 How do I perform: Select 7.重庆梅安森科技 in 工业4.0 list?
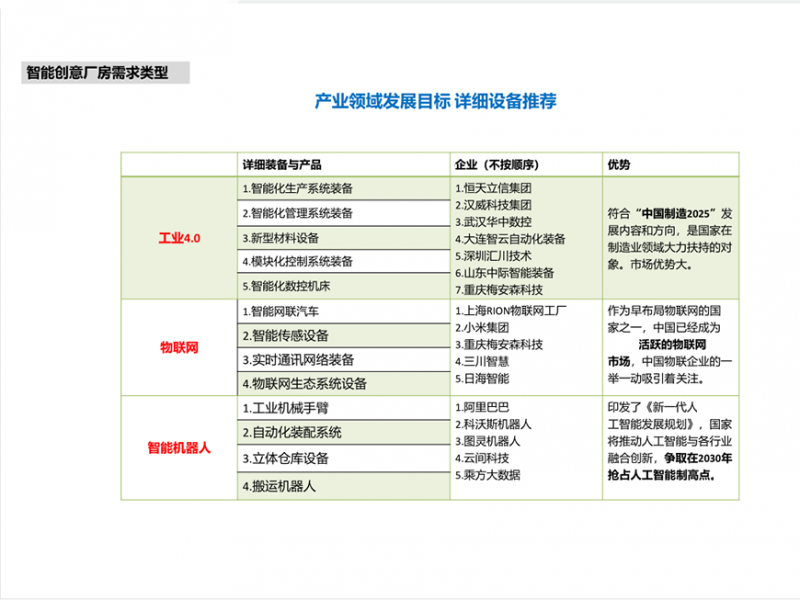[499, 290]
